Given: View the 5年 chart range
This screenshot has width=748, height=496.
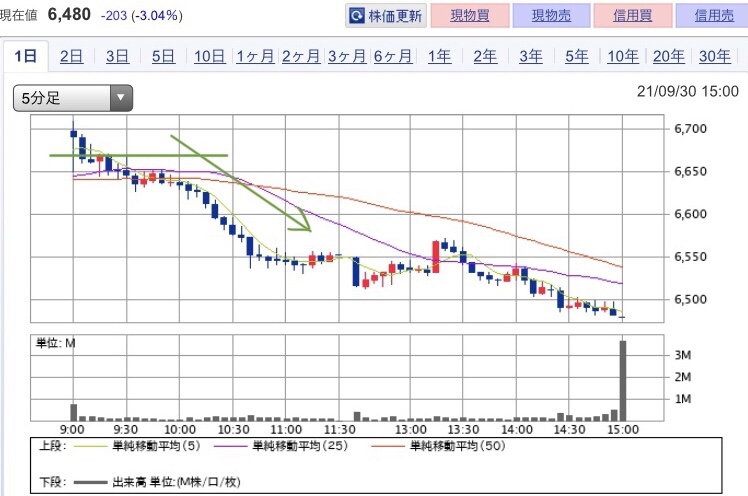Looking at the screenshot, I should [x=577, y=56].
